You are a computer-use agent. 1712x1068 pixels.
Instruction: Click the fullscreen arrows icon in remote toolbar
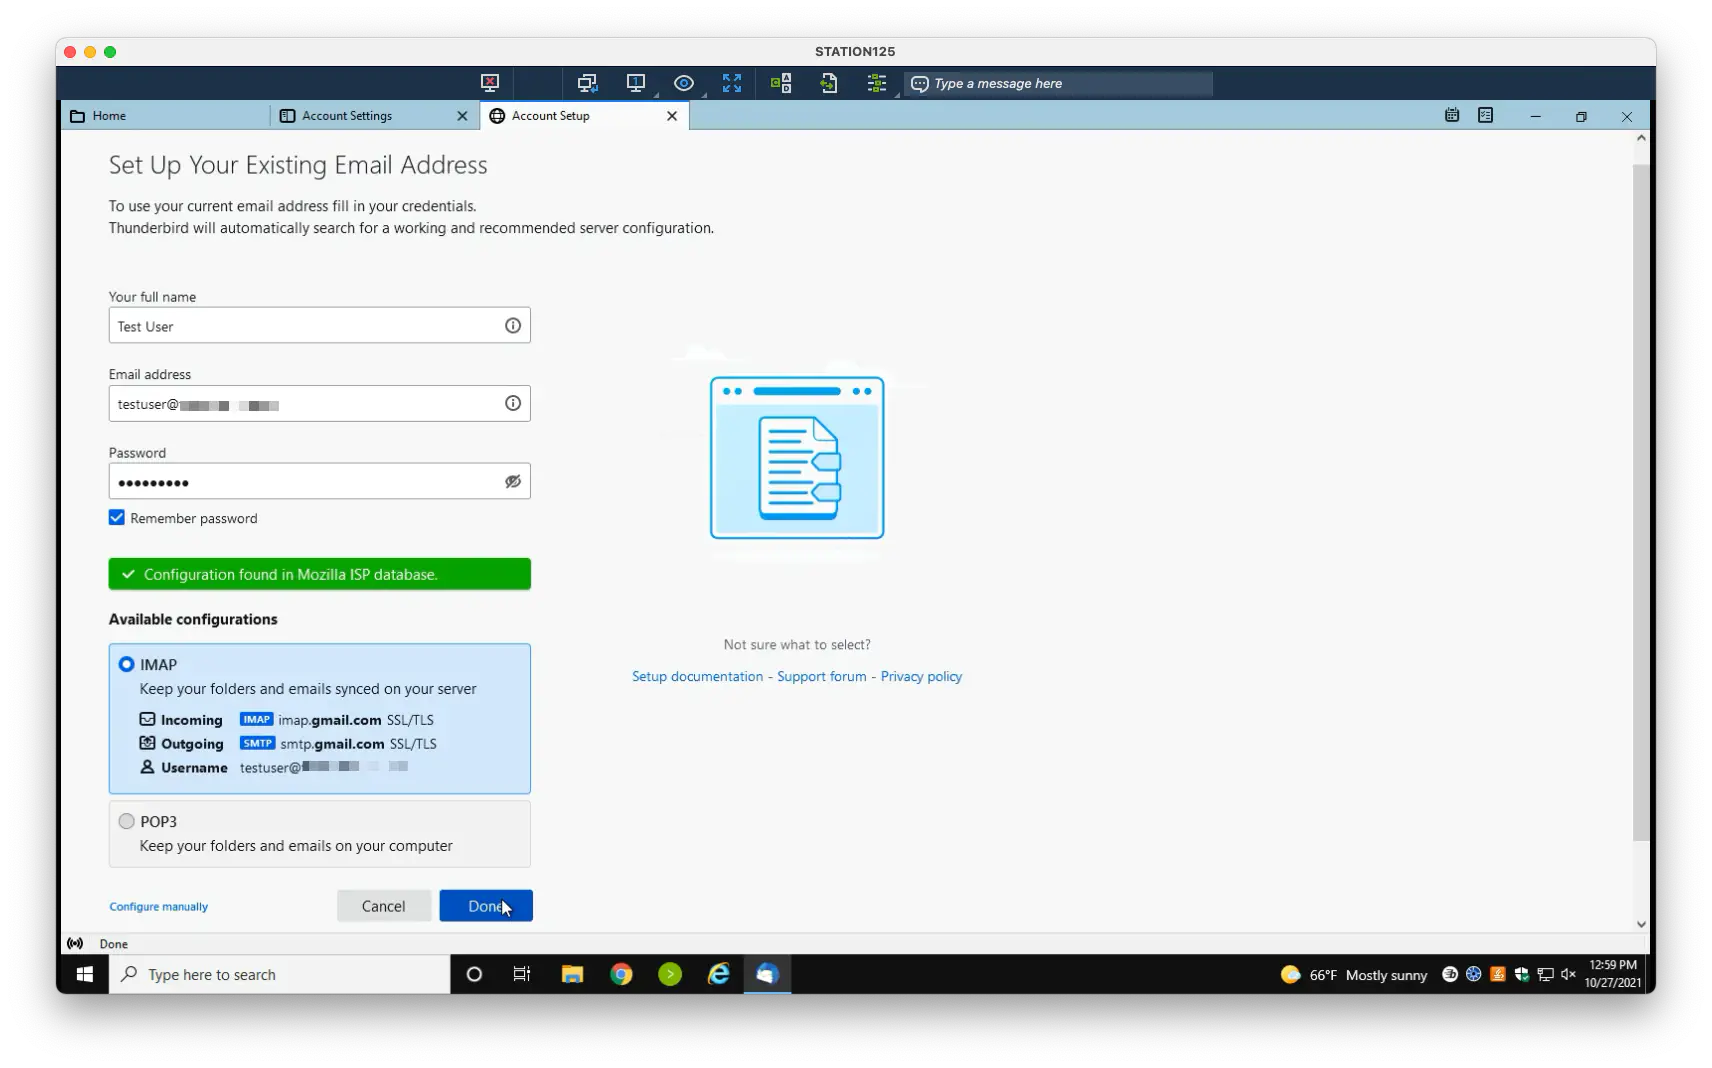click(x=732, y=84)
